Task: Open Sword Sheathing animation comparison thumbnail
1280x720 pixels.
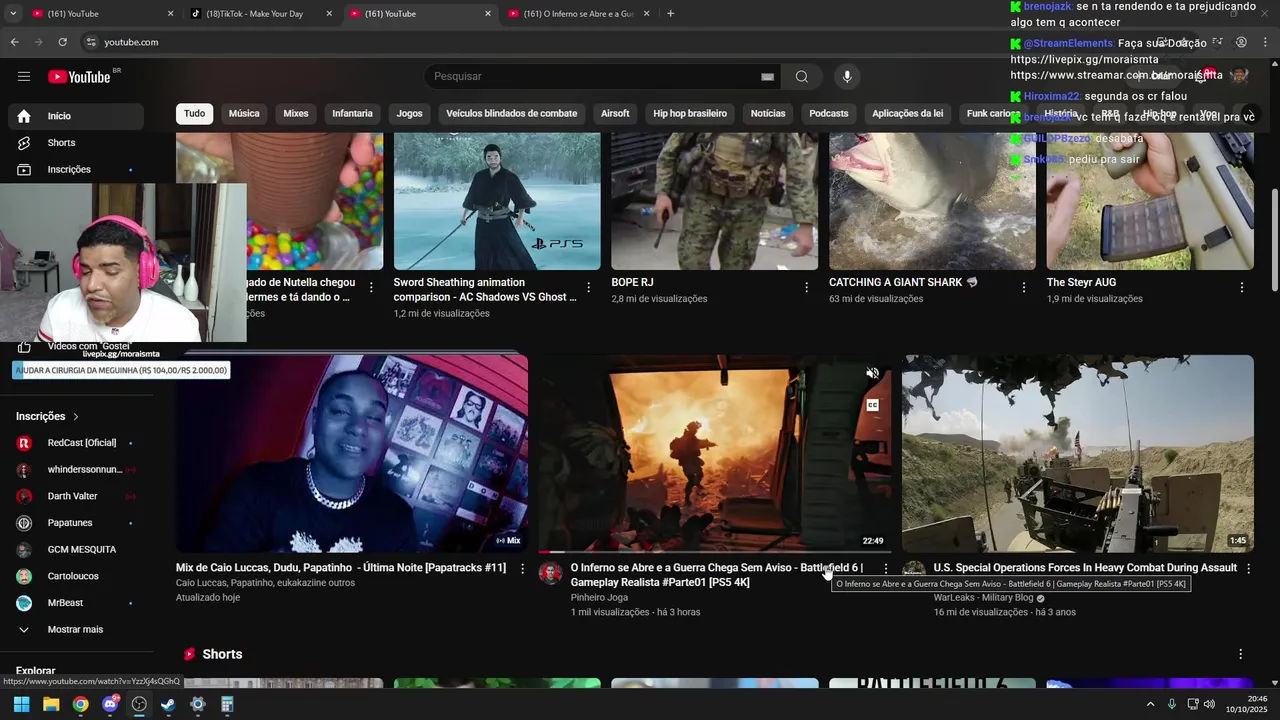Action: click(497, 201)
